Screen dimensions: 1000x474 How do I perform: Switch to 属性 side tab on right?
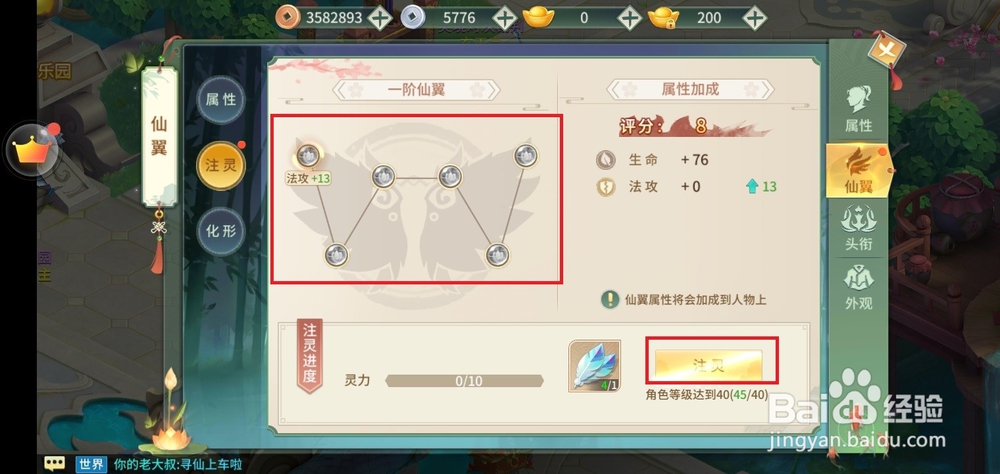pyautogui.click(x=858, y=110)
